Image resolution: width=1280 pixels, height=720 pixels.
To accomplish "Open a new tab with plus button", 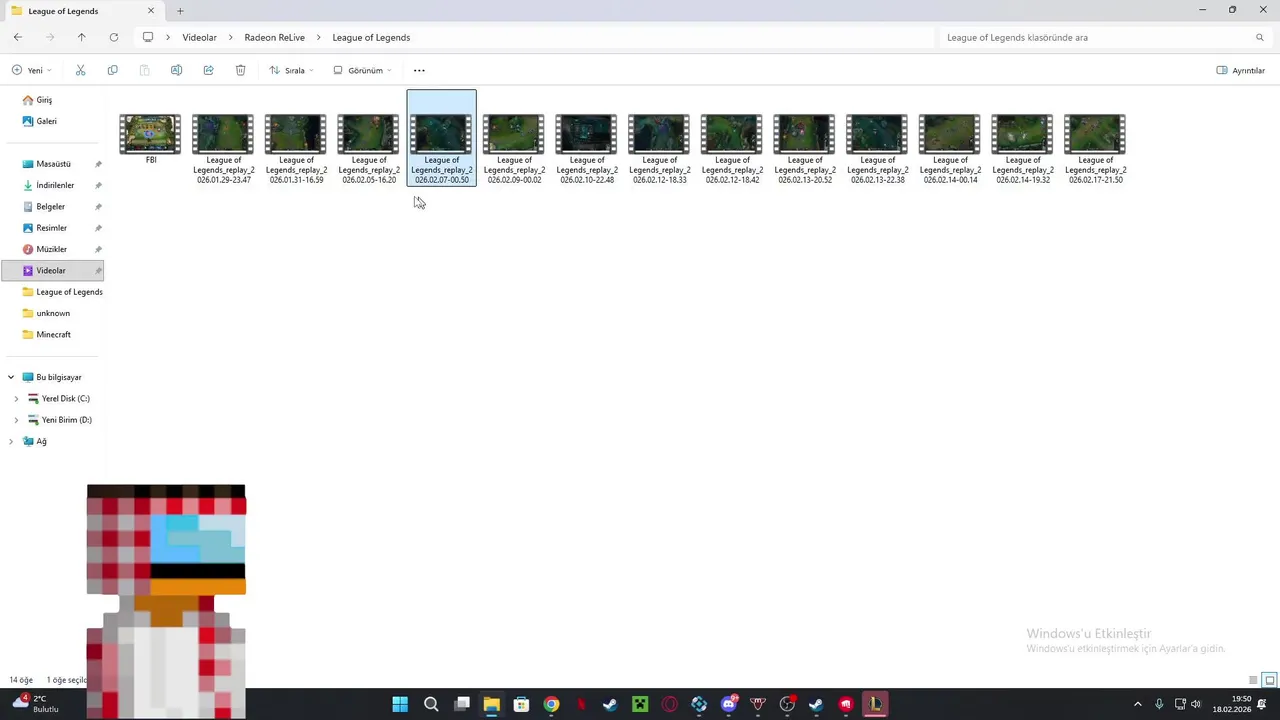I will point(180,11).
